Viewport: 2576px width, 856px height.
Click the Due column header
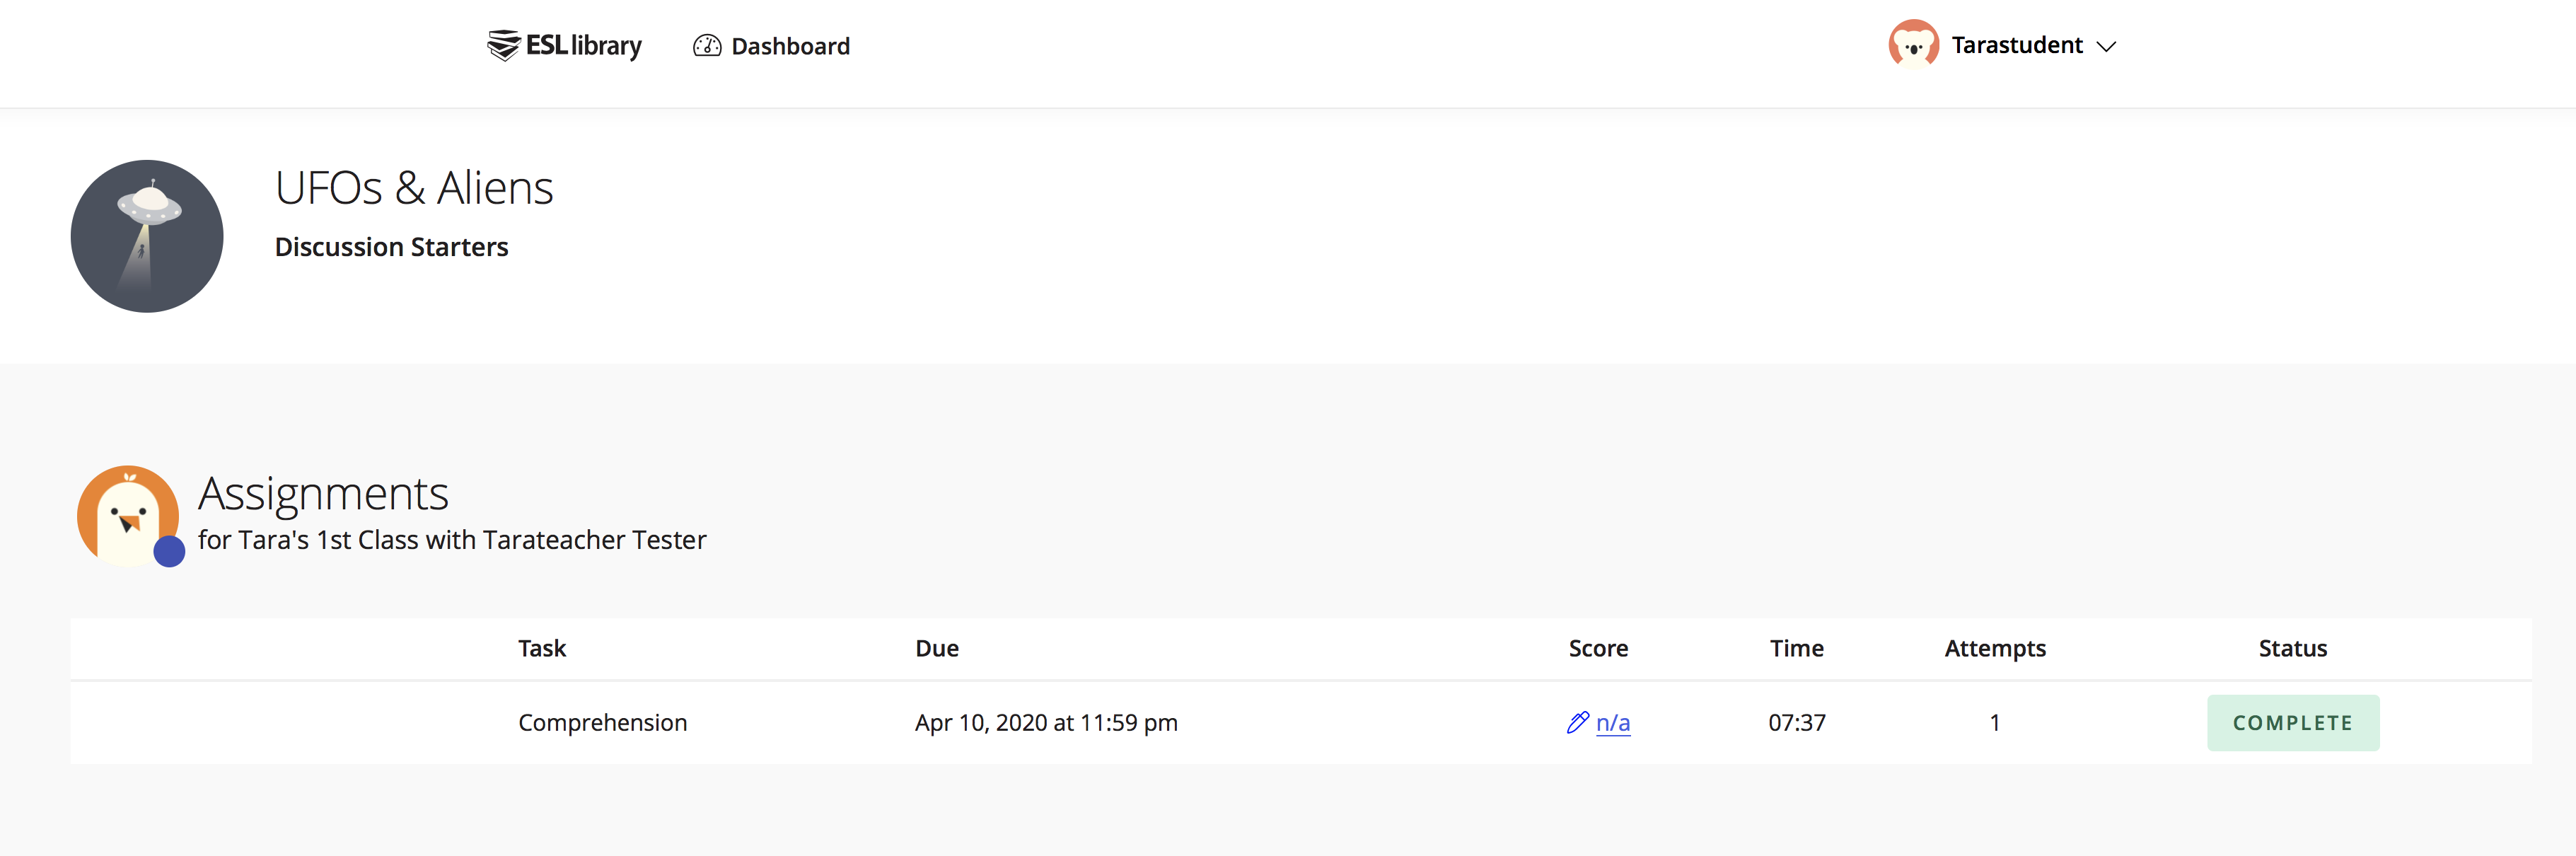pos(936,648)
